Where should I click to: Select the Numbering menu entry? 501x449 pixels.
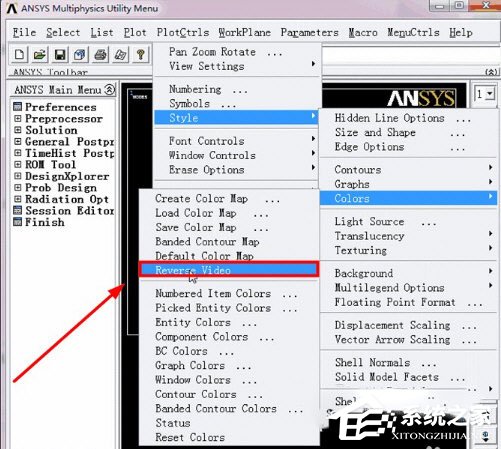click(237, 89)
